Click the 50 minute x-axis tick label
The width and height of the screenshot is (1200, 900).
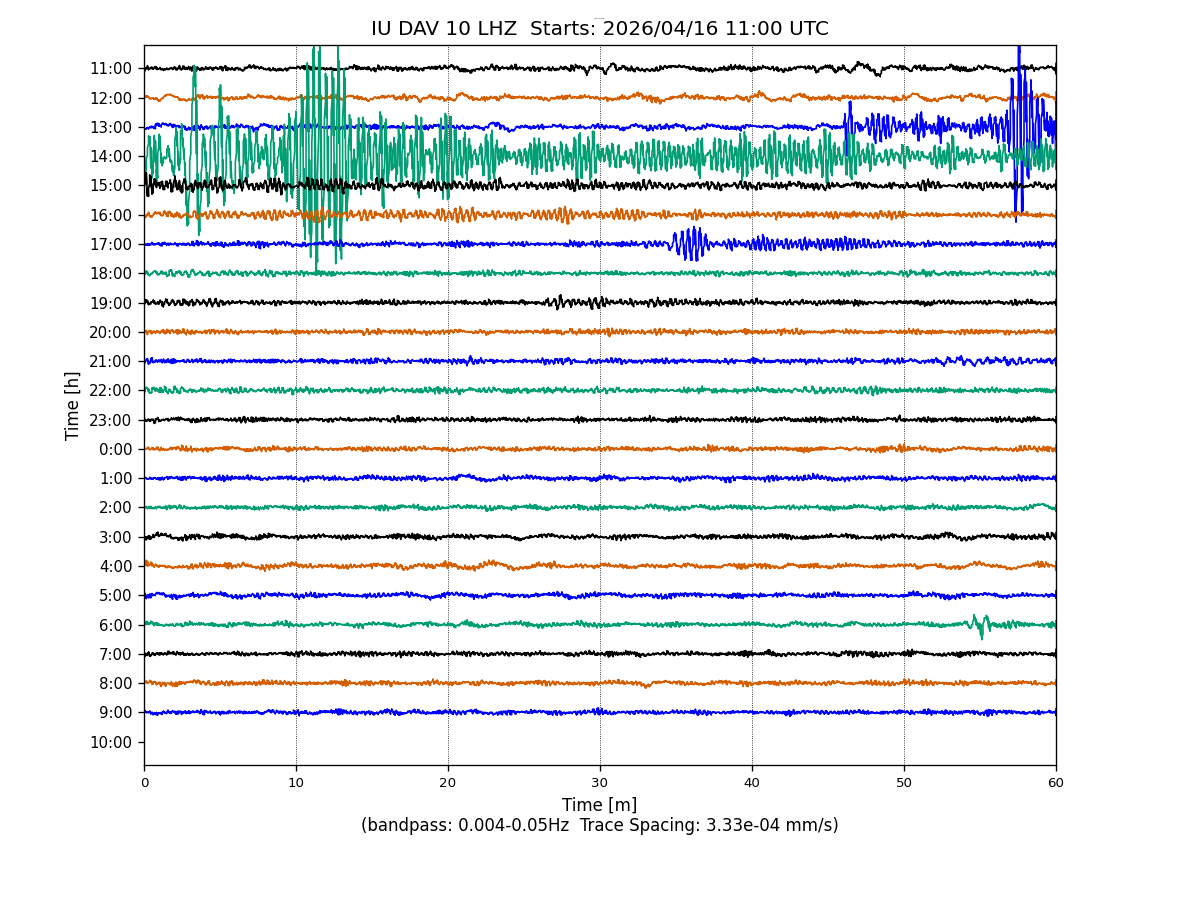[x=904, y=783]
